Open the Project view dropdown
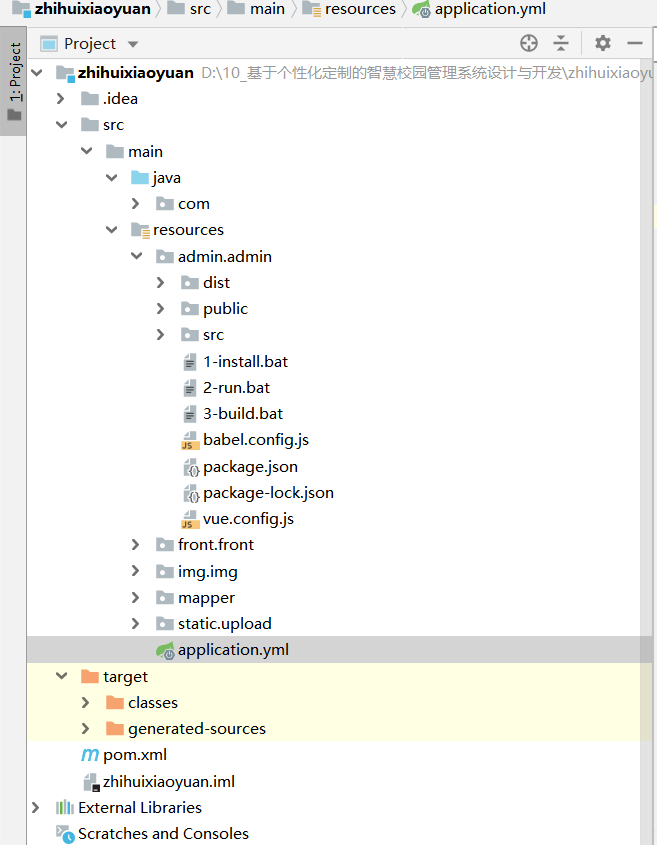The height and width of the screenshot is (845, 657). coord(133,44)
